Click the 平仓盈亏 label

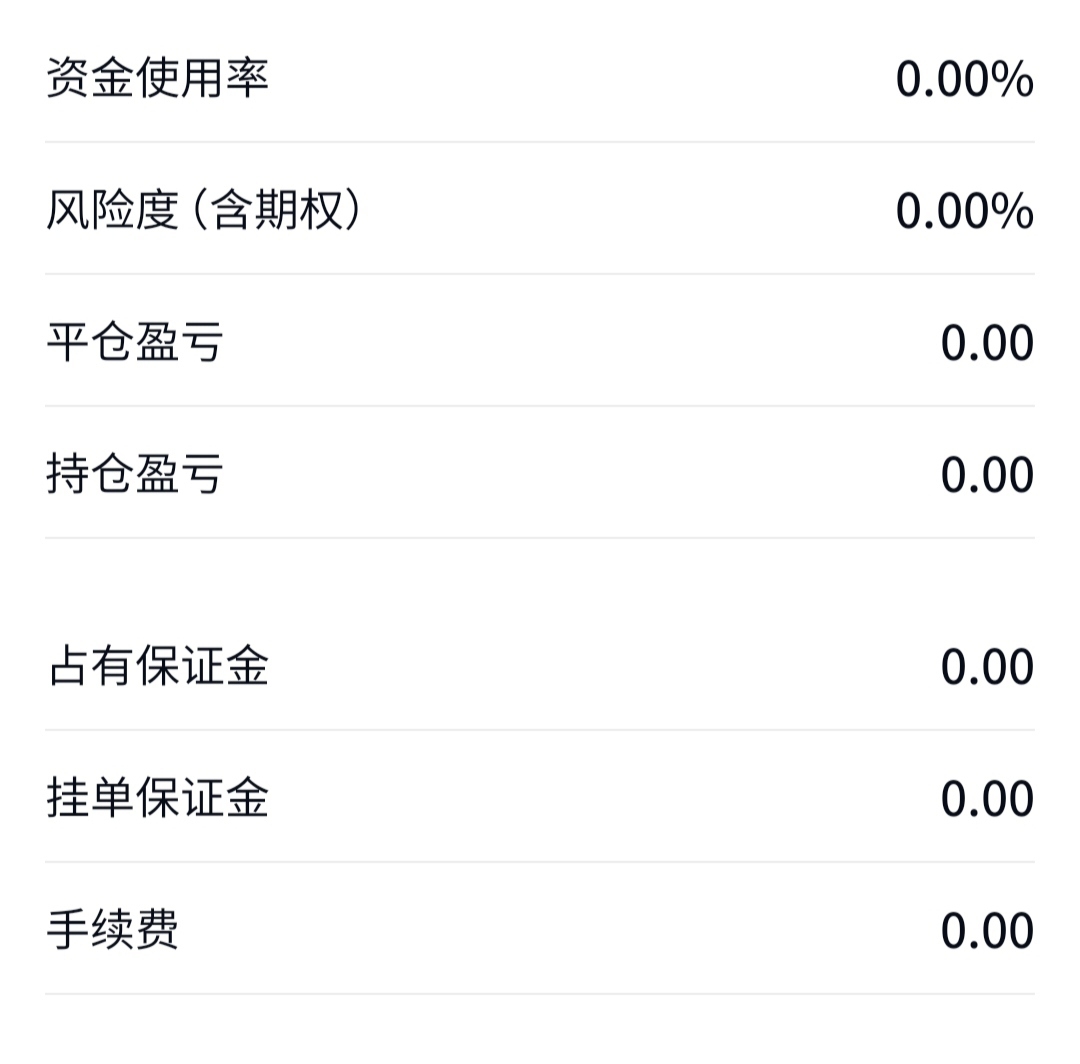(x=134, y=342)
